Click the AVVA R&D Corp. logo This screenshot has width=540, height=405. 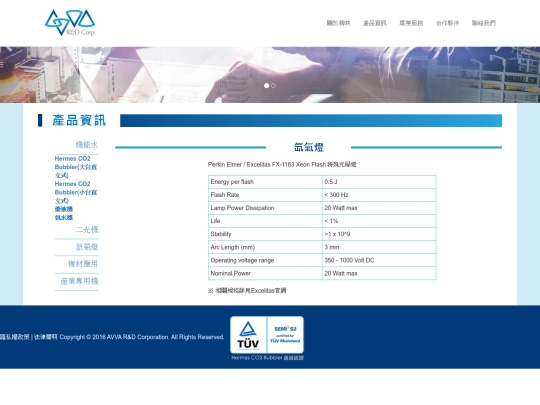tap(70, 22)
